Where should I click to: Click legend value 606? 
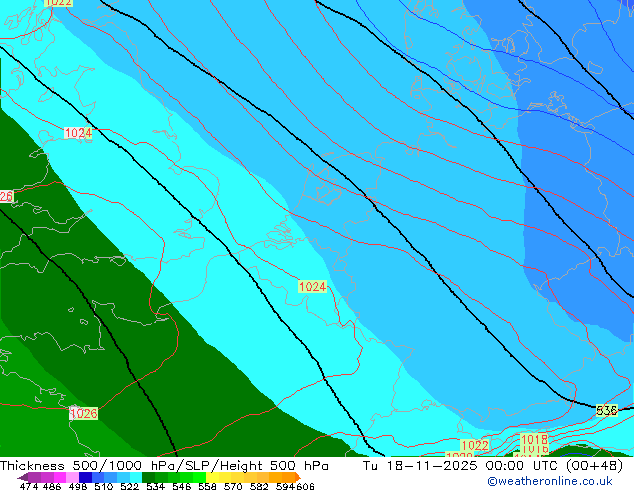tap(304, 486)
